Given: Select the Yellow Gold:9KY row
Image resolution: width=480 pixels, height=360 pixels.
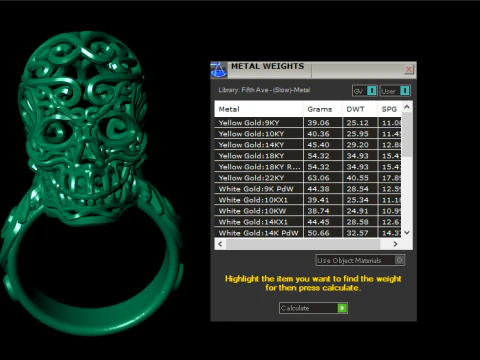Looking at the screenshot, I should tap(308, 123).
